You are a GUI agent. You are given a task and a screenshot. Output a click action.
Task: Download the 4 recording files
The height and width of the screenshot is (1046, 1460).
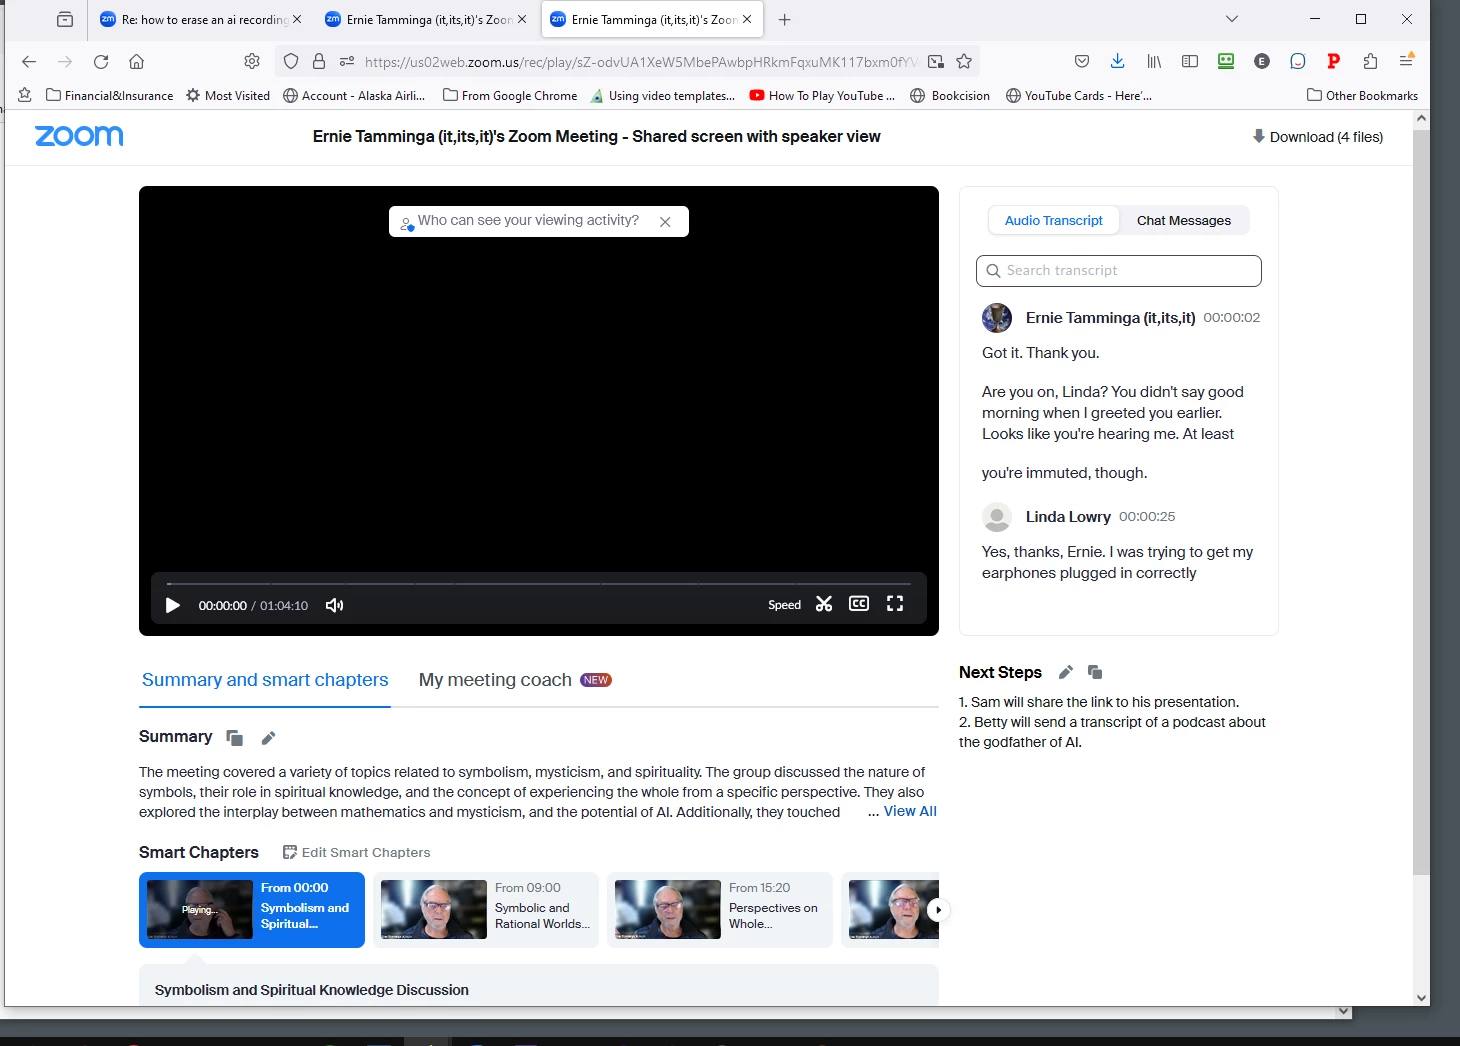pos(1318,137)
